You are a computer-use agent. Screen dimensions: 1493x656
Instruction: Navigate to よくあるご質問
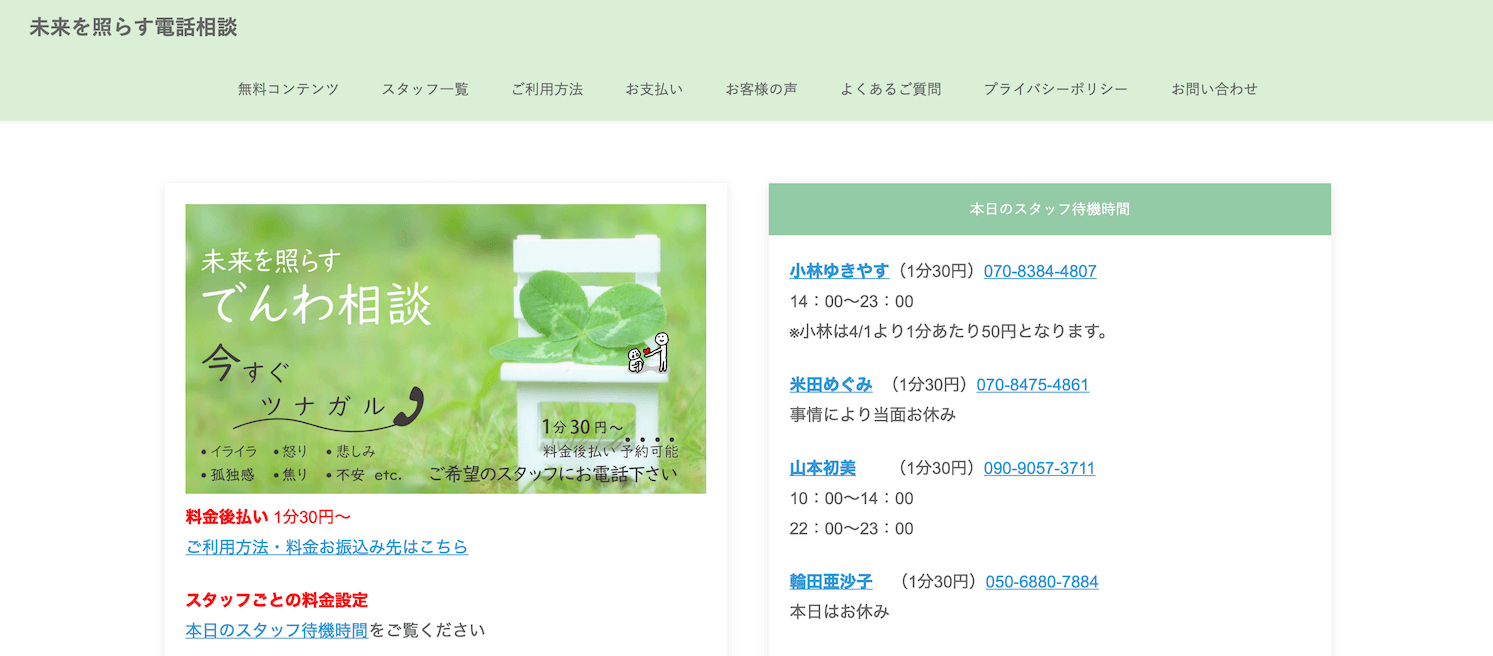click(890, 89)
